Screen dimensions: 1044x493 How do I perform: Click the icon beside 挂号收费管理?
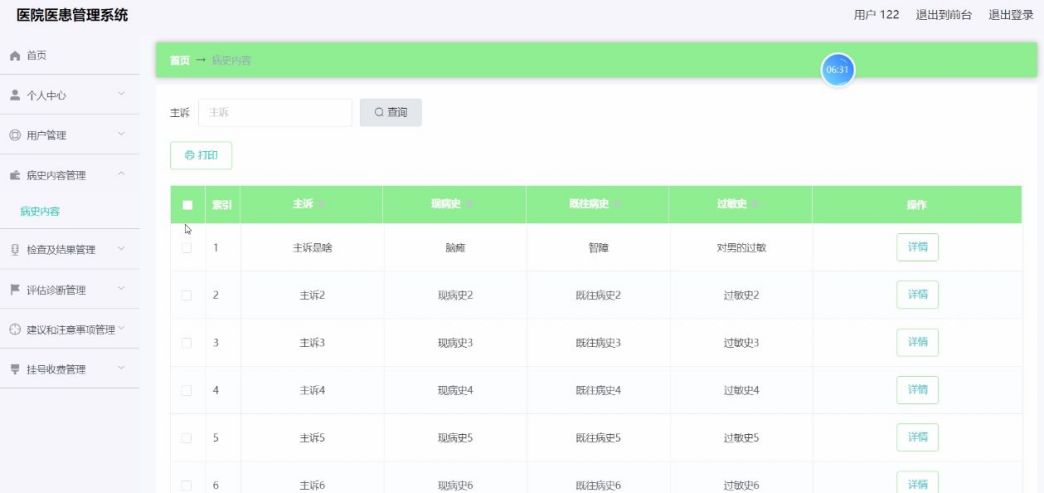[x=15, y=369]
